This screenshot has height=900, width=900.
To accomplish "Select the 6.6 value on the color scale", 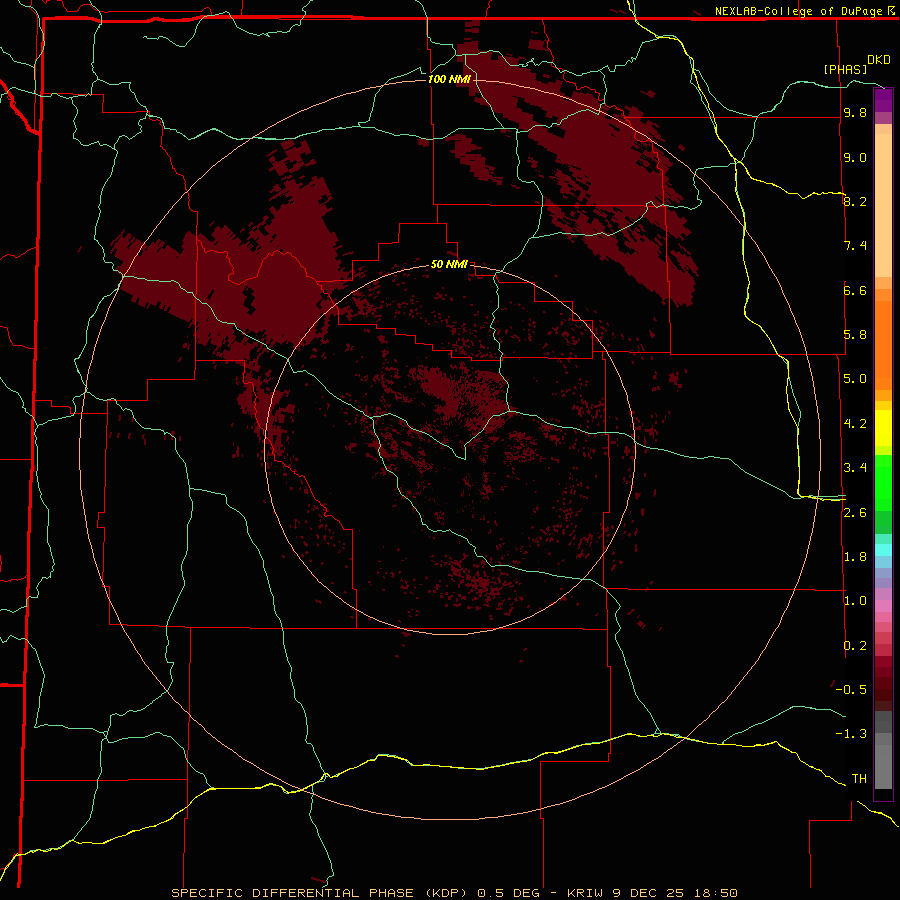I will [855, 290].
